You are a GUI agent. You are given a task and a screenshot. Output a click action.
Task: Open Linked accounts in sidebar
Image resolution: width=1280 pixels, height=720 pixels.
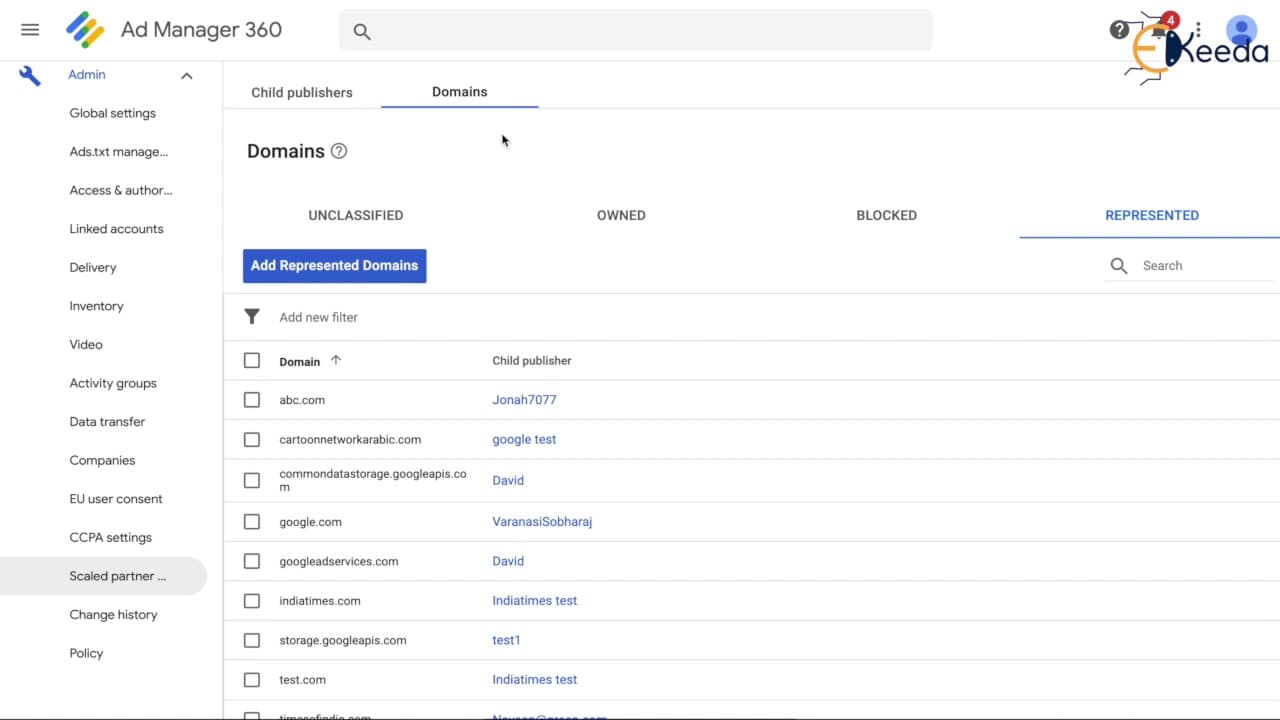(x=116, y=229)
